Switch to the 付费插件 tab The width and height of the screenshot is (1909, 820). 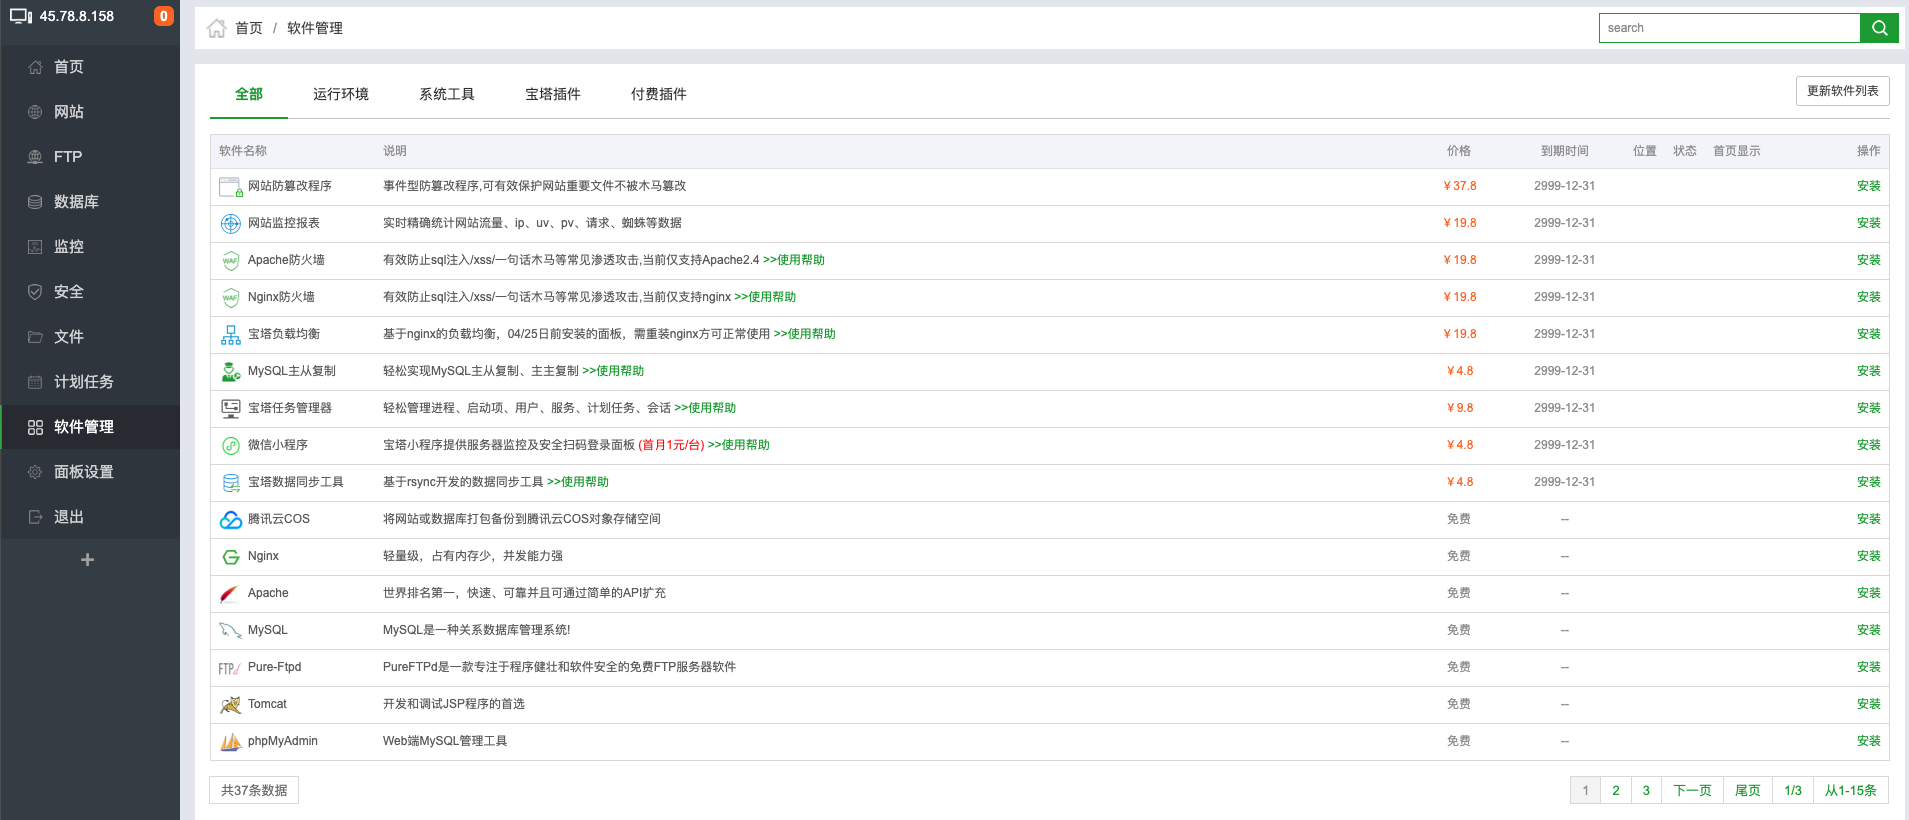[659, 94]
